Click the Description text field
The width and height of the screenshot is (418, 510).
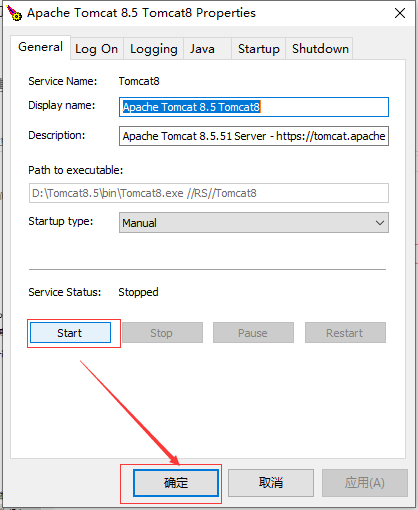[x=254, y=136]
